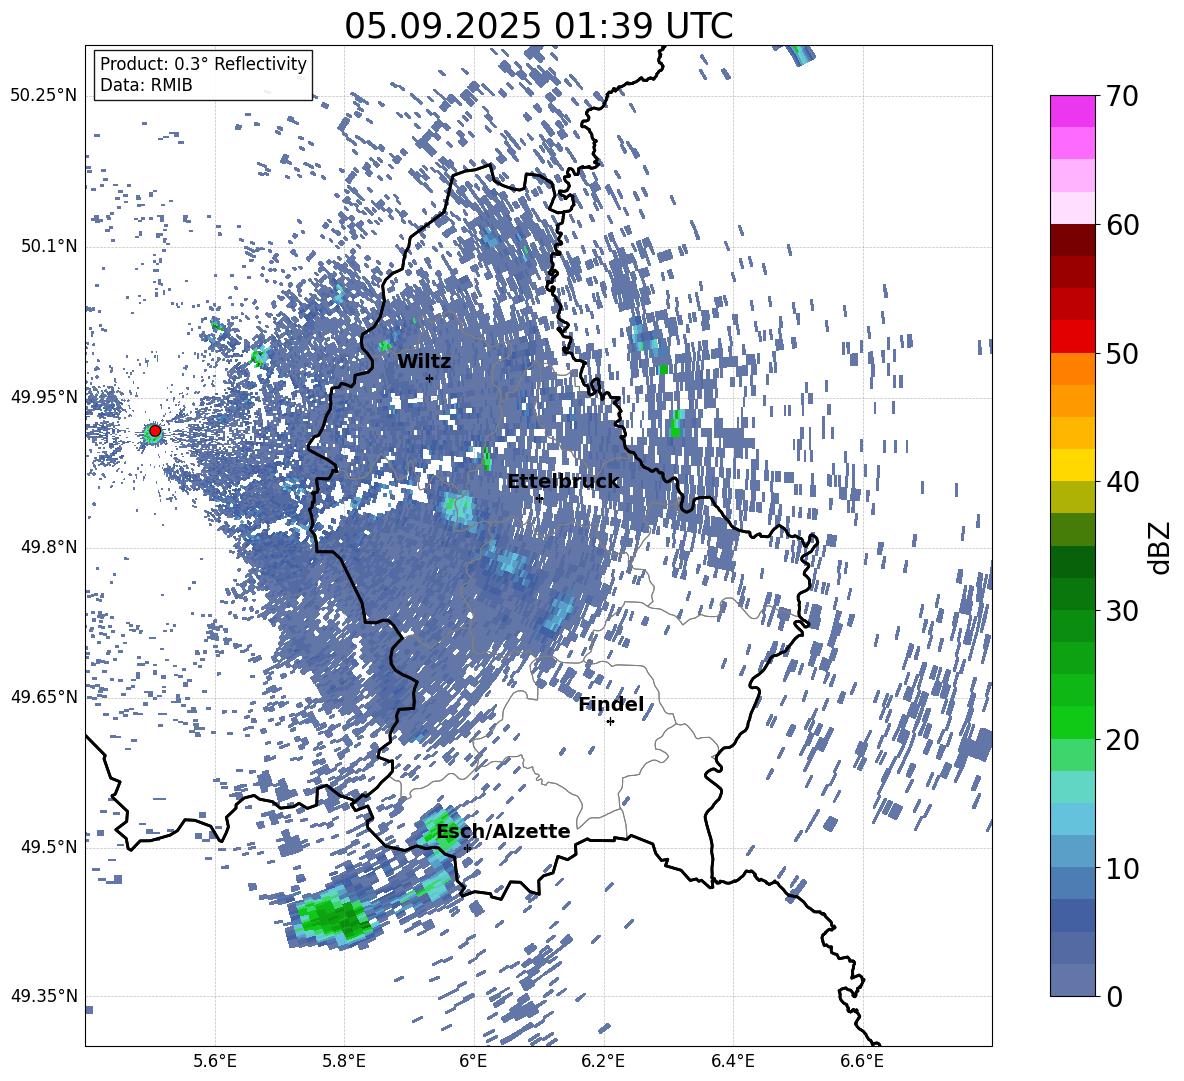
Task: Click the colorbar tick label 50
Action: (1122, 353)
